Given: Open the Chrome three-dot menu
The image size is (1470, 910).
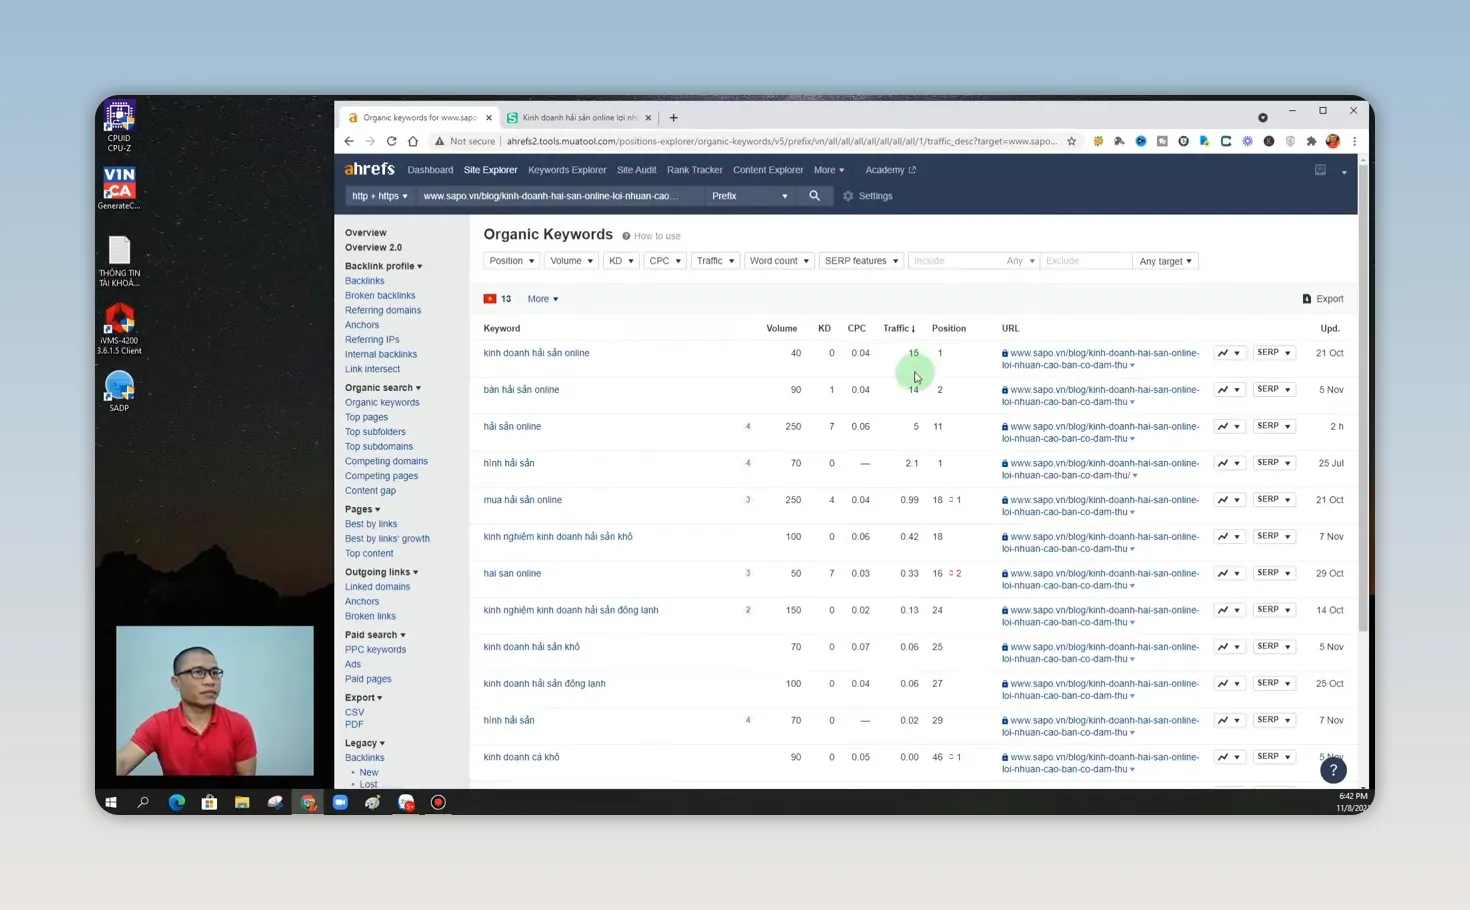Looking at the screenshot, I should (x=1354, y=141).
